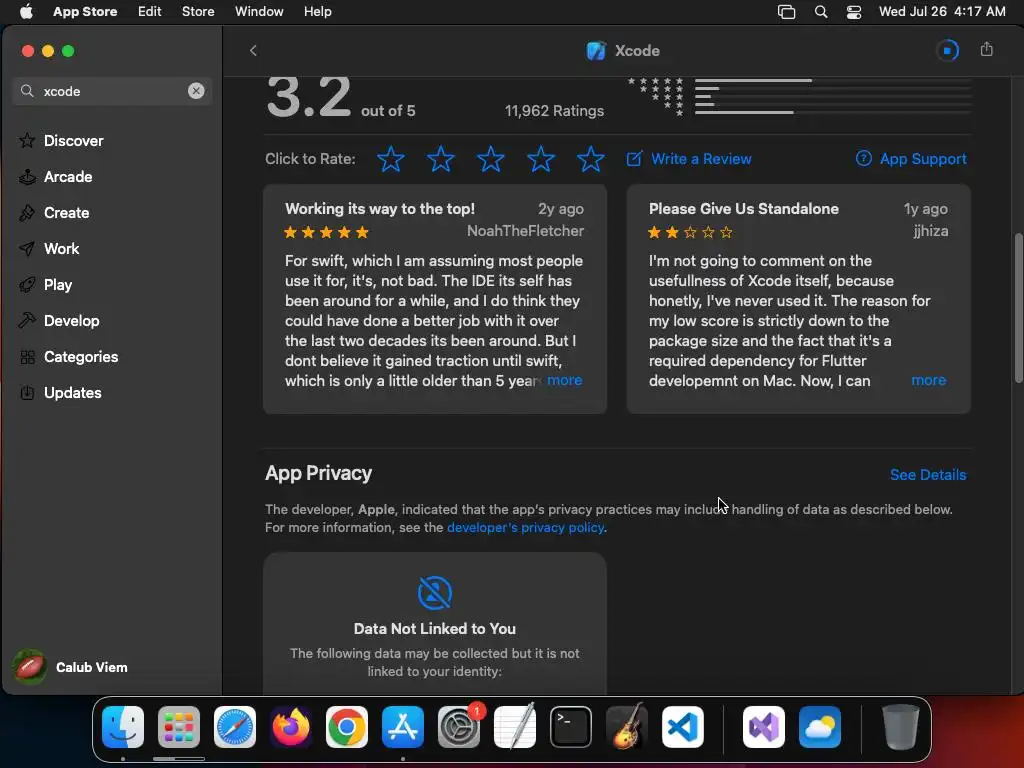Open Control Center in menu bar
This screenshot has height=768, width=1024.
pyautogui.click(x=854, y=12)
